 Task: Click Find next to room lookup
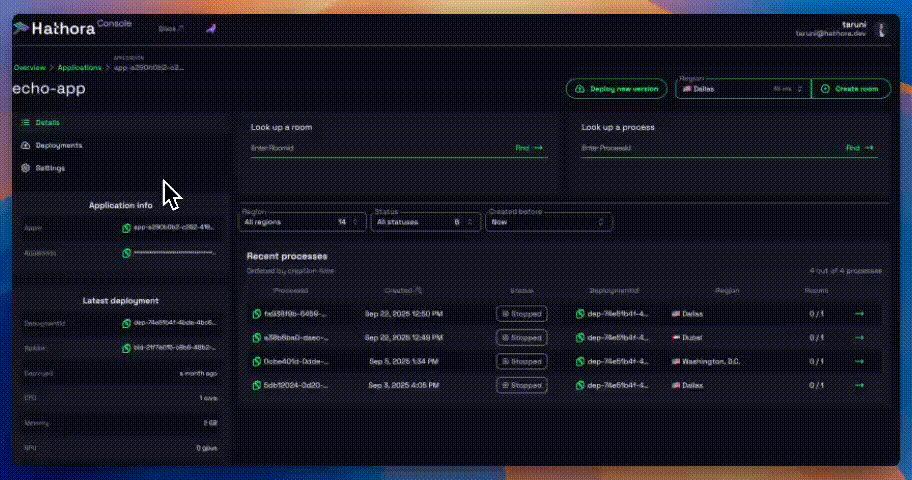(529, 148)
